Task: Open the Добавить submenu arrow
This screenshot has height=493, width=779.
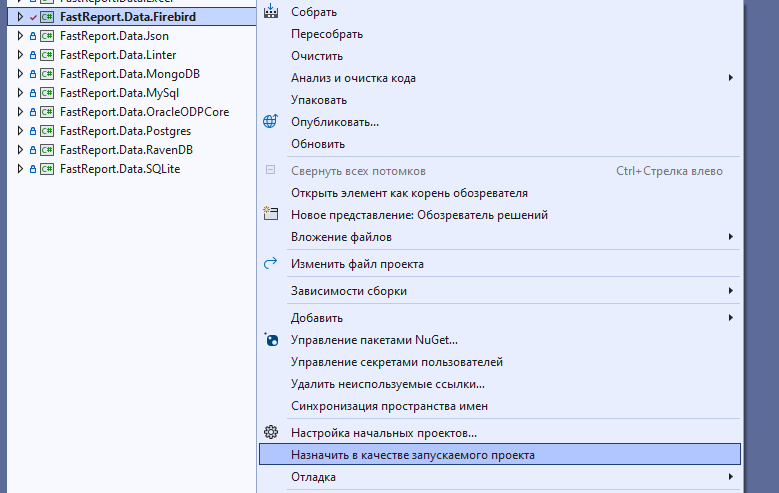Action: pos(730,318)
